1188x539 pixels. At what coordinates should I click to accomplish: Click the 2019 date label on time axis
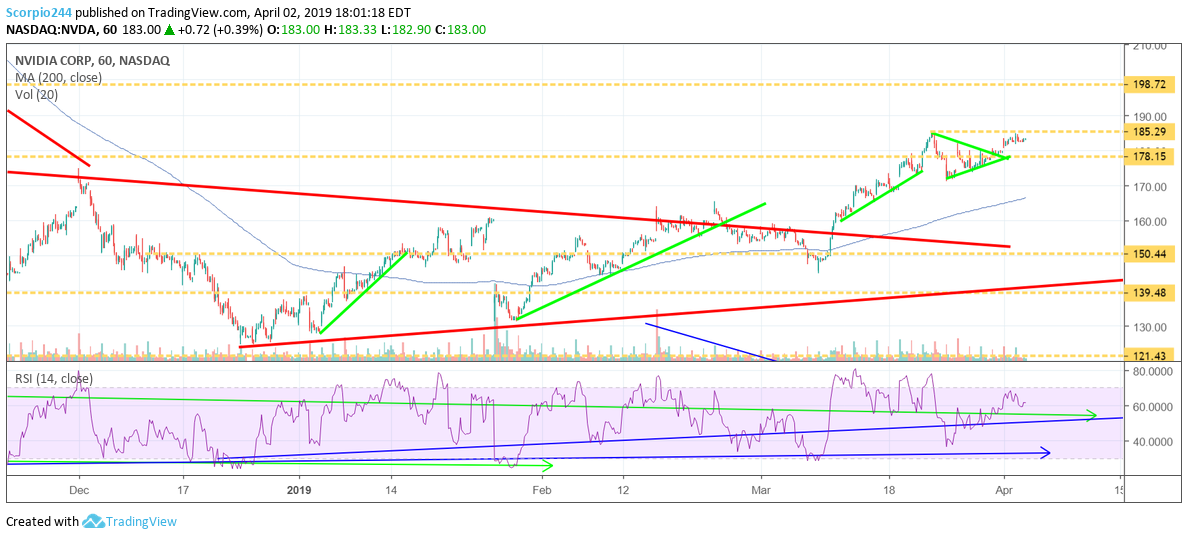coord(301,490)
